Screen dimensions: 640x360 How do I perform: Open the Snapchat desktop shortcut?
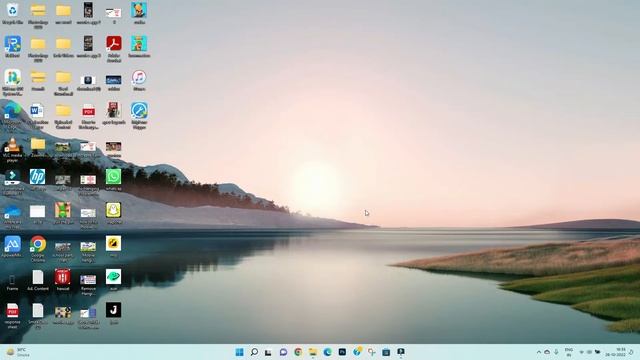[x=113, y=213]
